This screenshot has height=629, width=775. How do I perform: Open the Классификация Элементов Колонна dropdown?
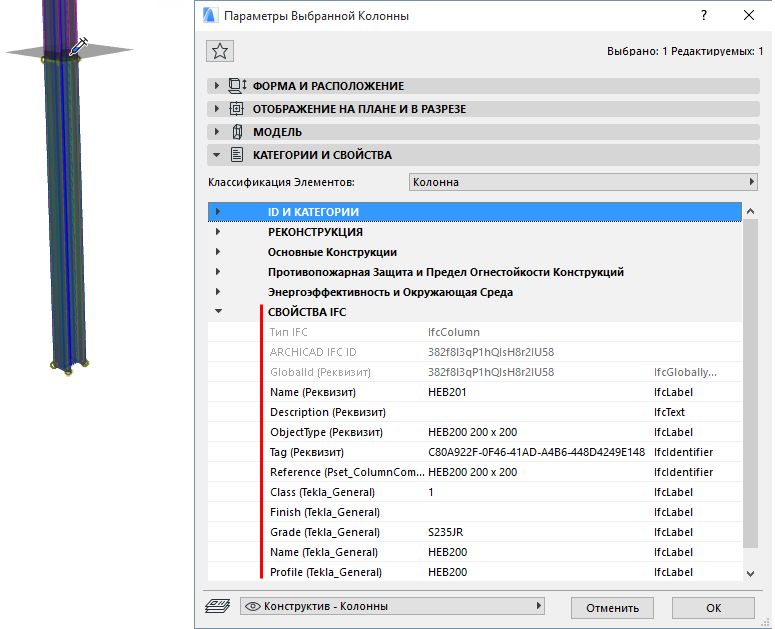click(x=583, y=182)
